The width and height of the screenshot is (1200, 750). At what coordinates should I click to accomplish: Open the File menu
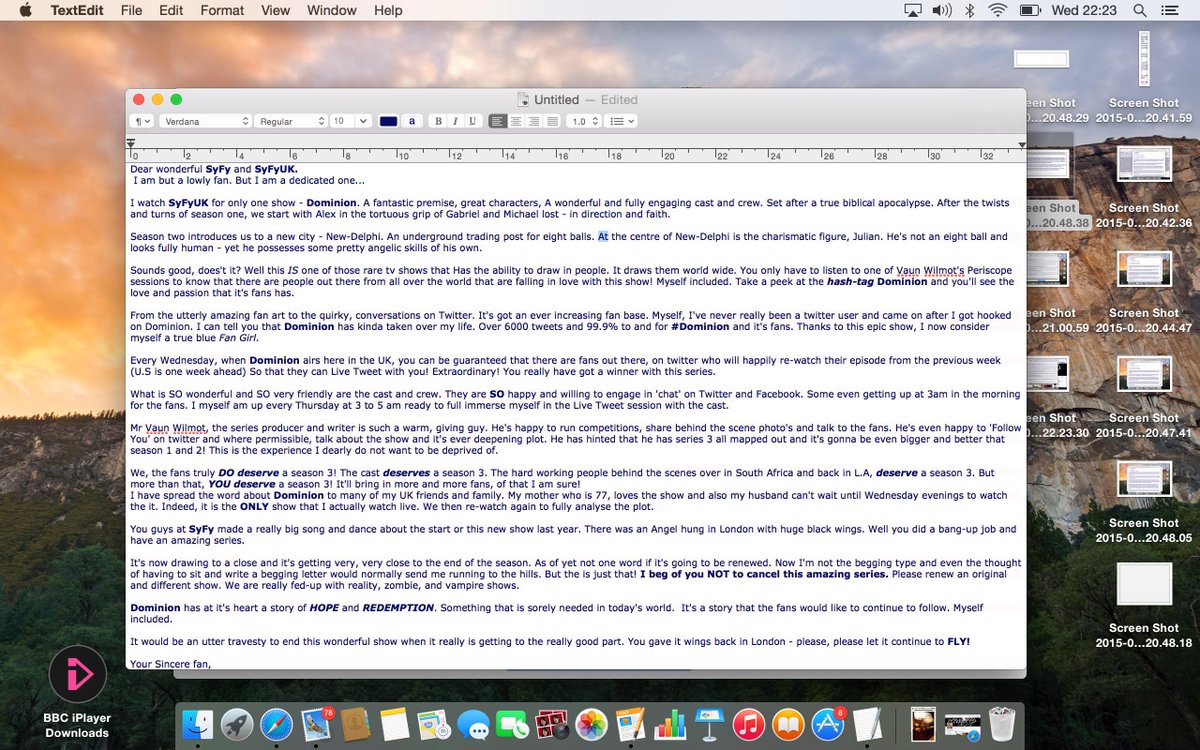(131, 11)
